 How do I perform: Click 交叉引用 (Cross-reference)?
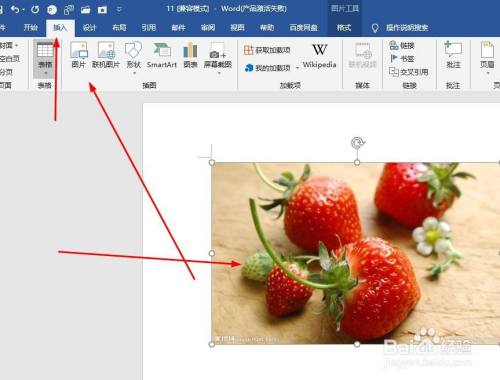[x=409, y=72]
